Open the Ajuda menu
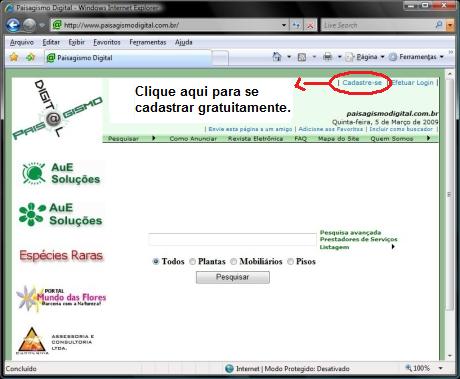This screenshot has height=379, width=460. point(184,42)
